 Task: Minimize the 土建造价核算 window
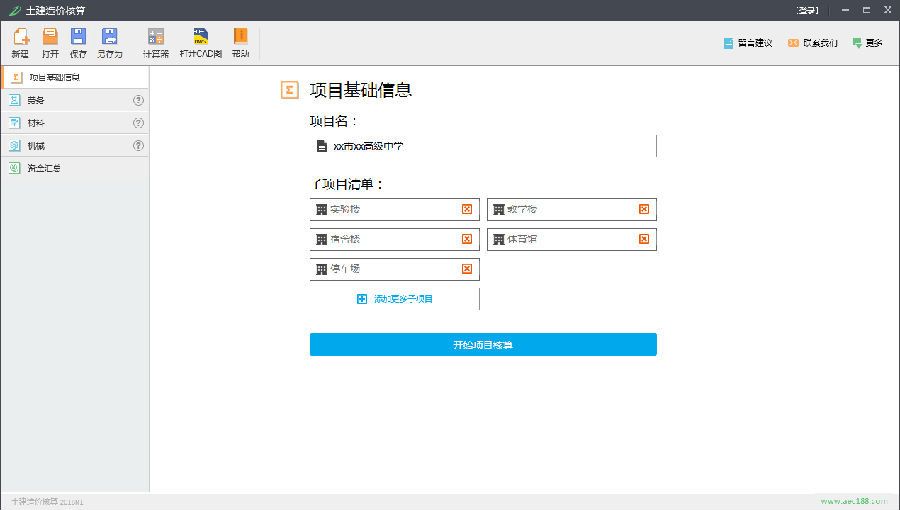(x=845, y=10)
